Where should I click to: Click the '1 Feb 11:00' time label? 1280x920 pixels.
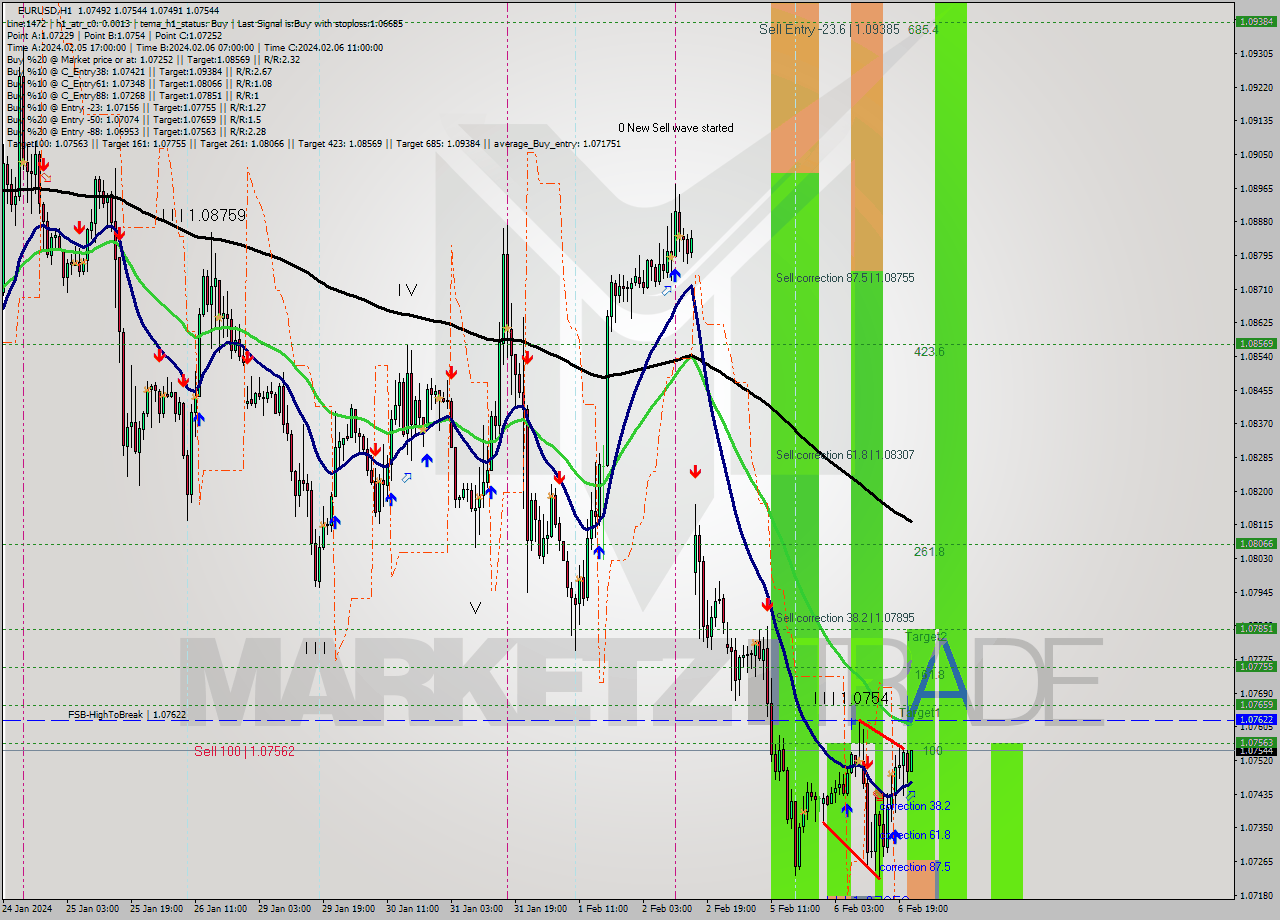(x=603, y=909)
